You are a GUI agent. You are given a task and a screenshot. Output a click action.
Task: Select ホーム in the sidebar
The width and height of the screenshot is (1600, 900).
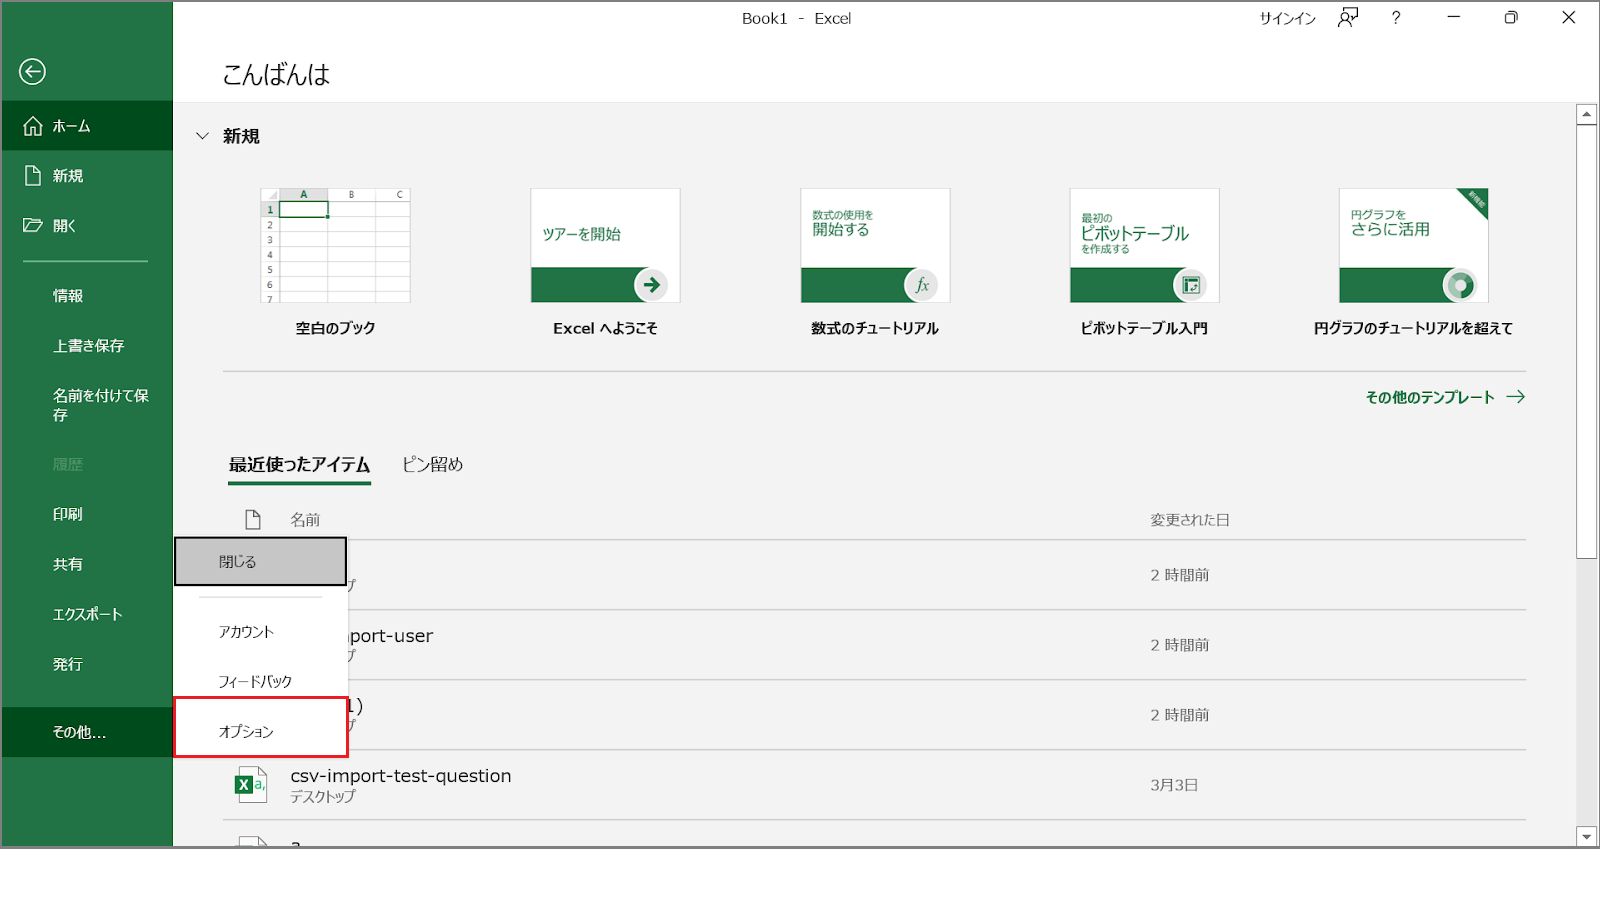coord(87,126)
